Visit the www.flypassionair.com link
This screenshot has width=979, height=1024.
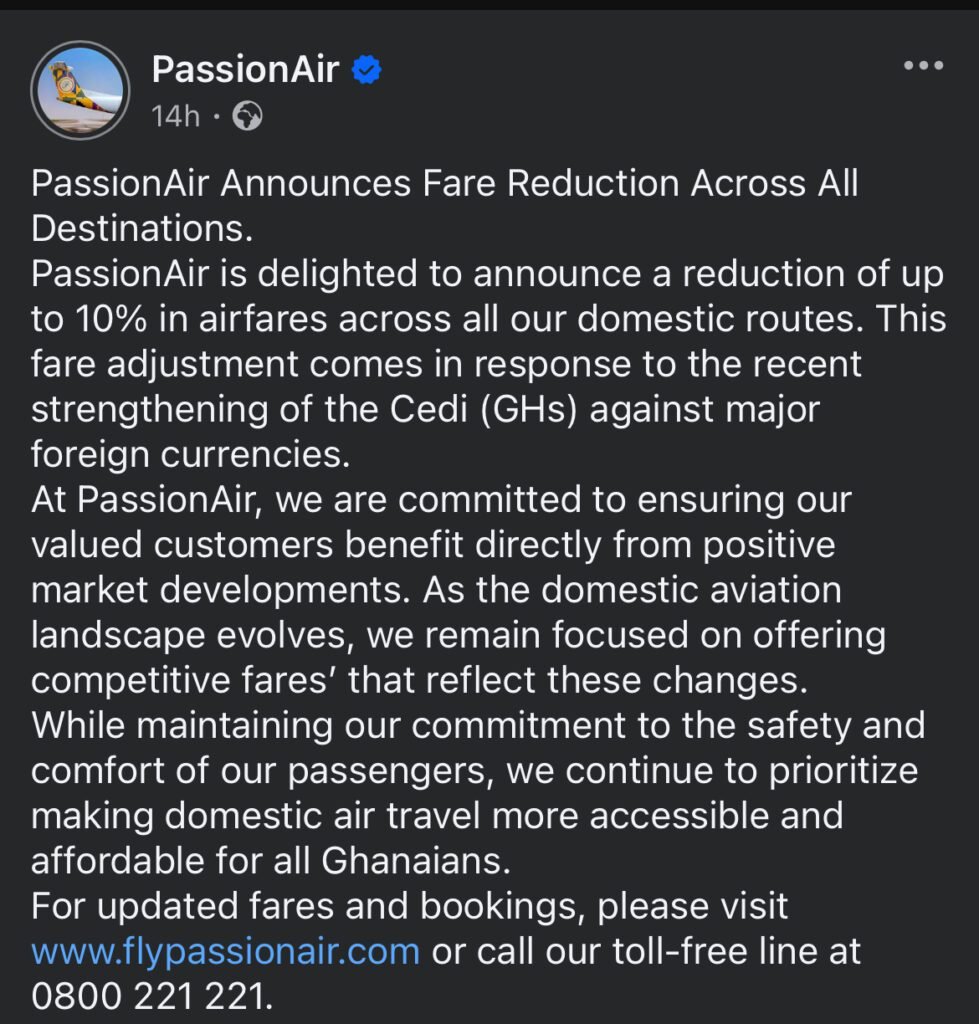click(225, 952)
